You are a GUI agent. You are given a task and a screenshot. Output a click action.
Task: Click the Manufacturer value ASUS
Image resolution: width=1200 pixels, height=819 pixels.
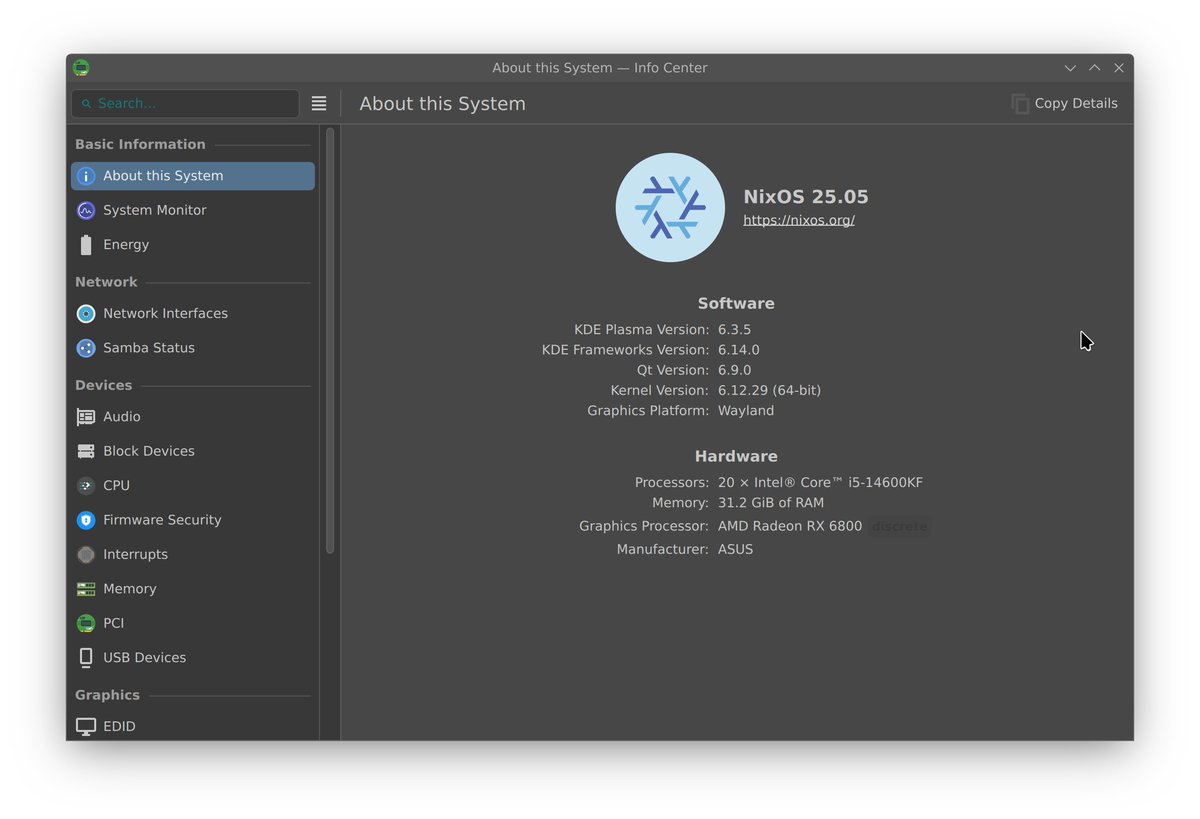735,549
